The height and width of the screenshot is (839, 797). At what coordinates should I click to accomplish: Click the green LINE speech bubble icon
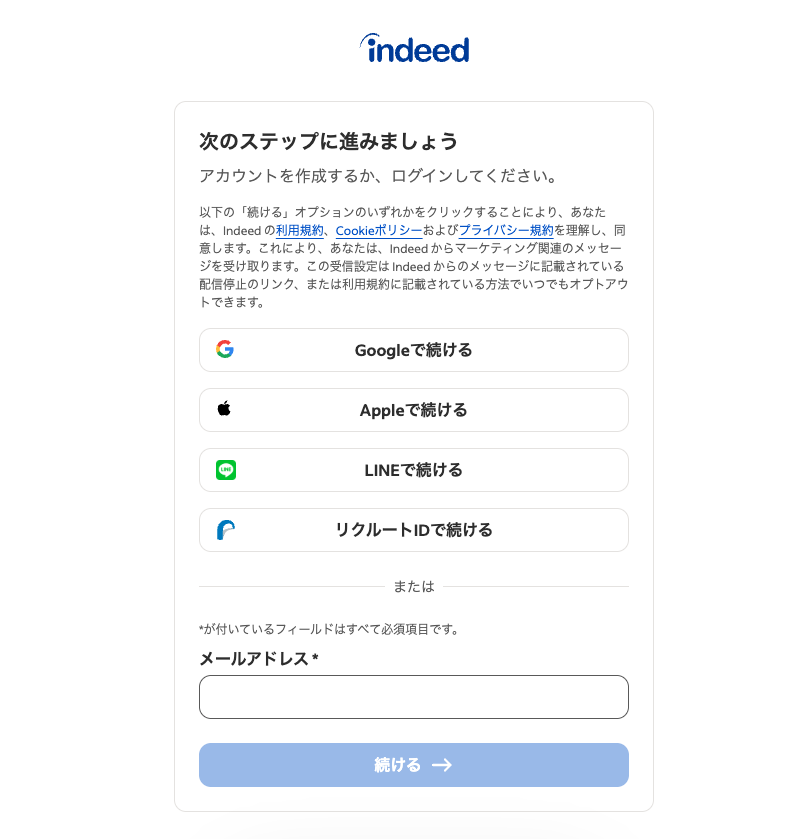tap(226, 469)
